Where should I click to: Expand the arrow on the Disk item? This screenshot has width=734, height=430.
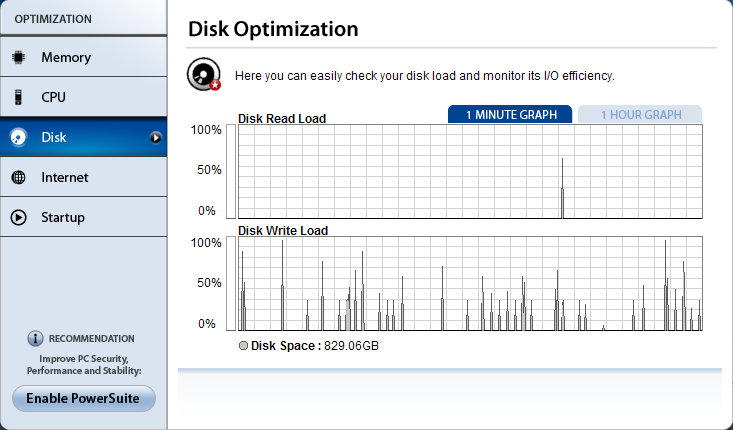coord(155,137)
